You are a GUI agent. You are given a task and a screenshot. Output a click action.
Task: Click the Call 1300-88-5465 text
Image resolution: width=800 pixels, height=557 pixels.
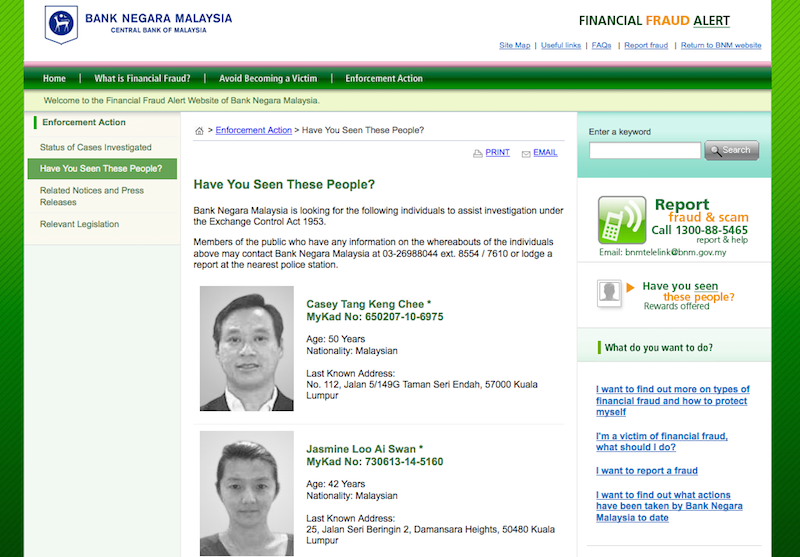point(699,230)
